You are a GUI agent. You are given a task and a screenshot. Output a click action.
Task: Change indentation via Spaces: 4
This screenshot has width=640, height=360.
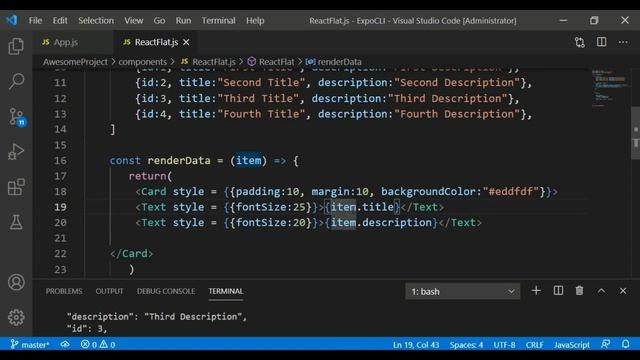(466, 344)
